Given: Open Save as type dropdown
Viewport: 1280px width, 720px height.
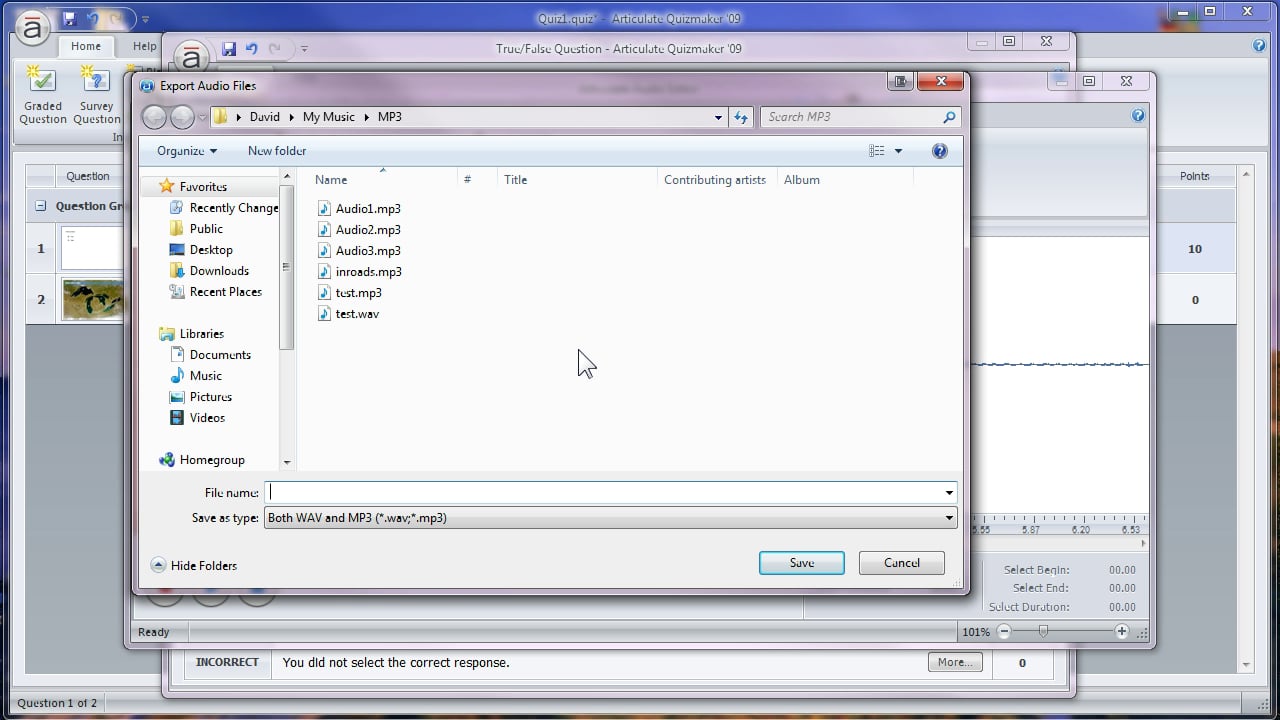Looking at the screenshot, I should click(x=948, y=518).
